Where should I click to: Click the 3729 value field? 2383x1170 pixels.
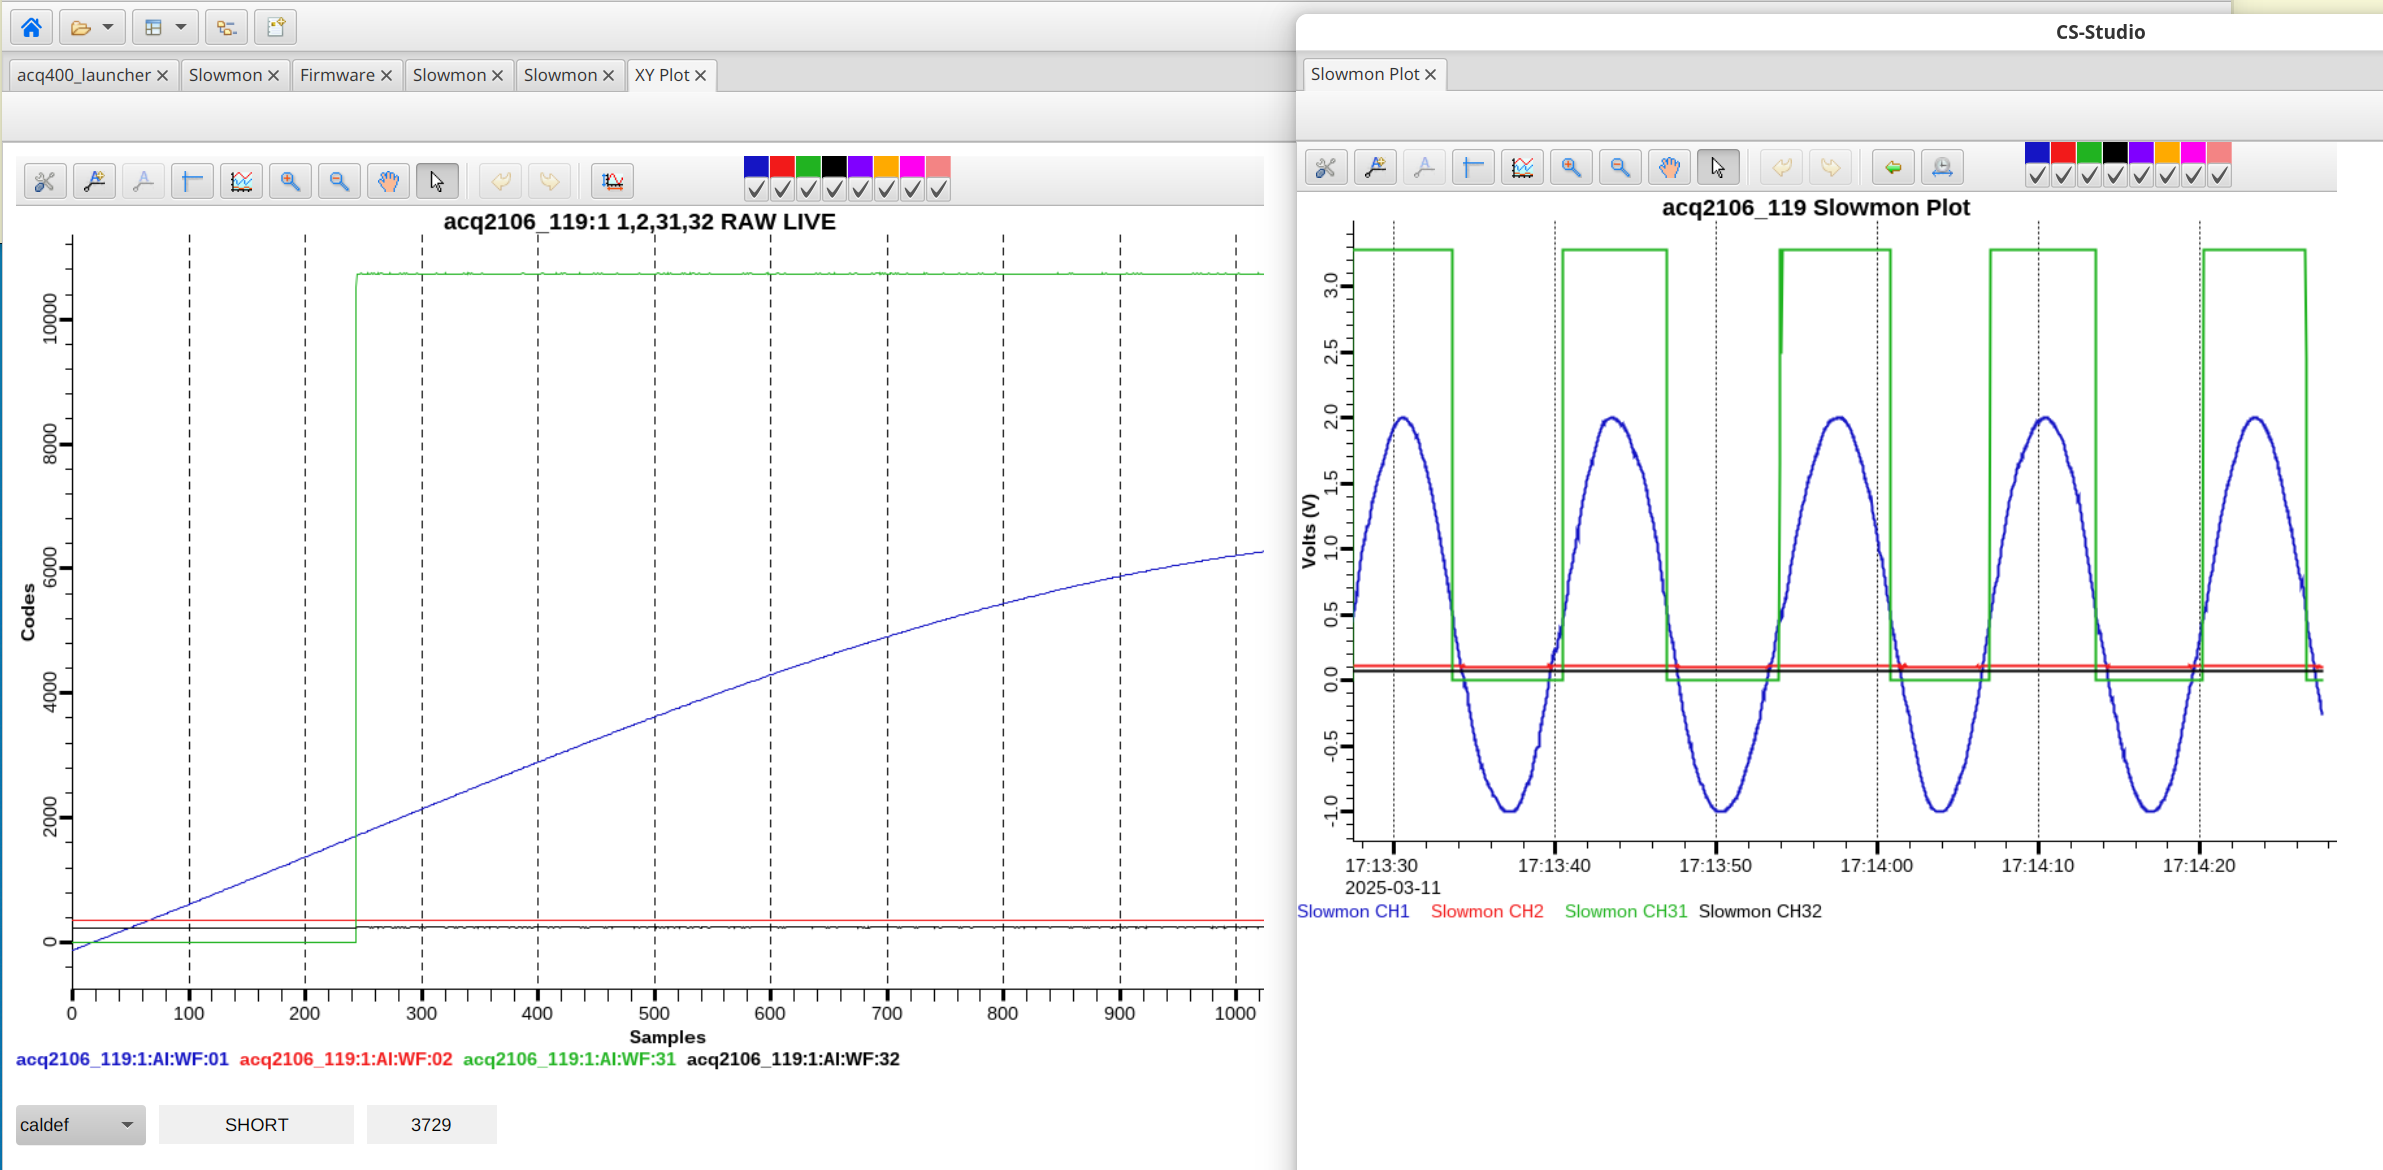coord(431,1125)
